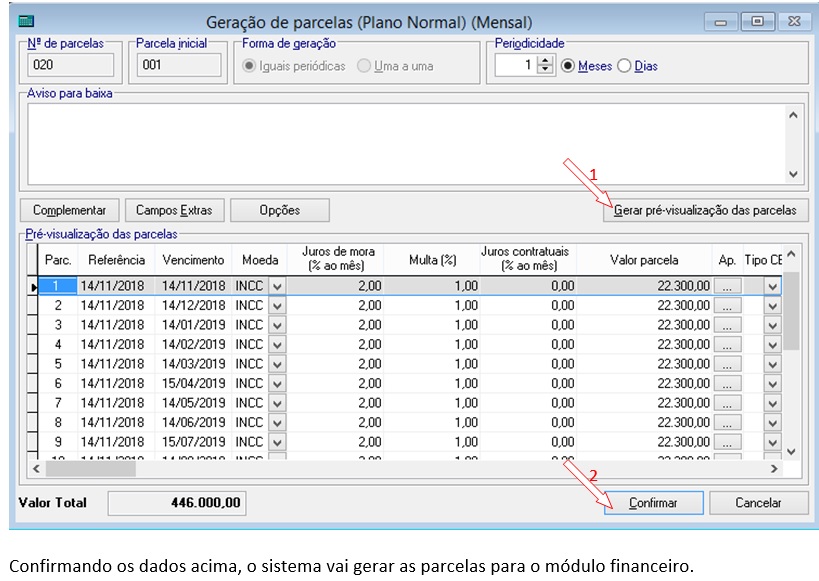
Task: Click the Valor parcela column header
Action: coord(644,260)
